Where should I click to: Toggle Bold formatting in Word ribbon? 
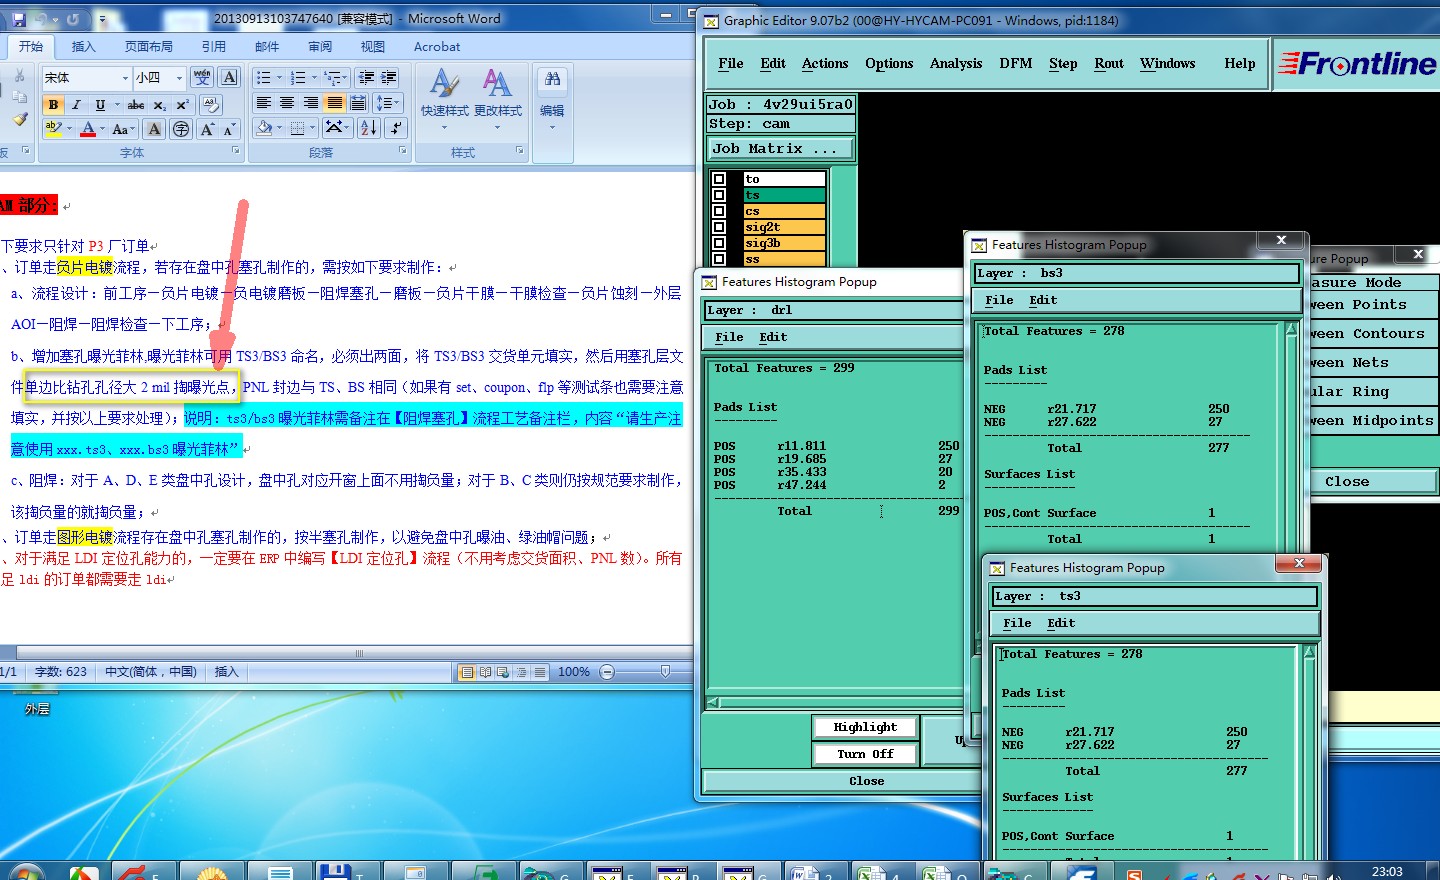[x=53, y=105]
